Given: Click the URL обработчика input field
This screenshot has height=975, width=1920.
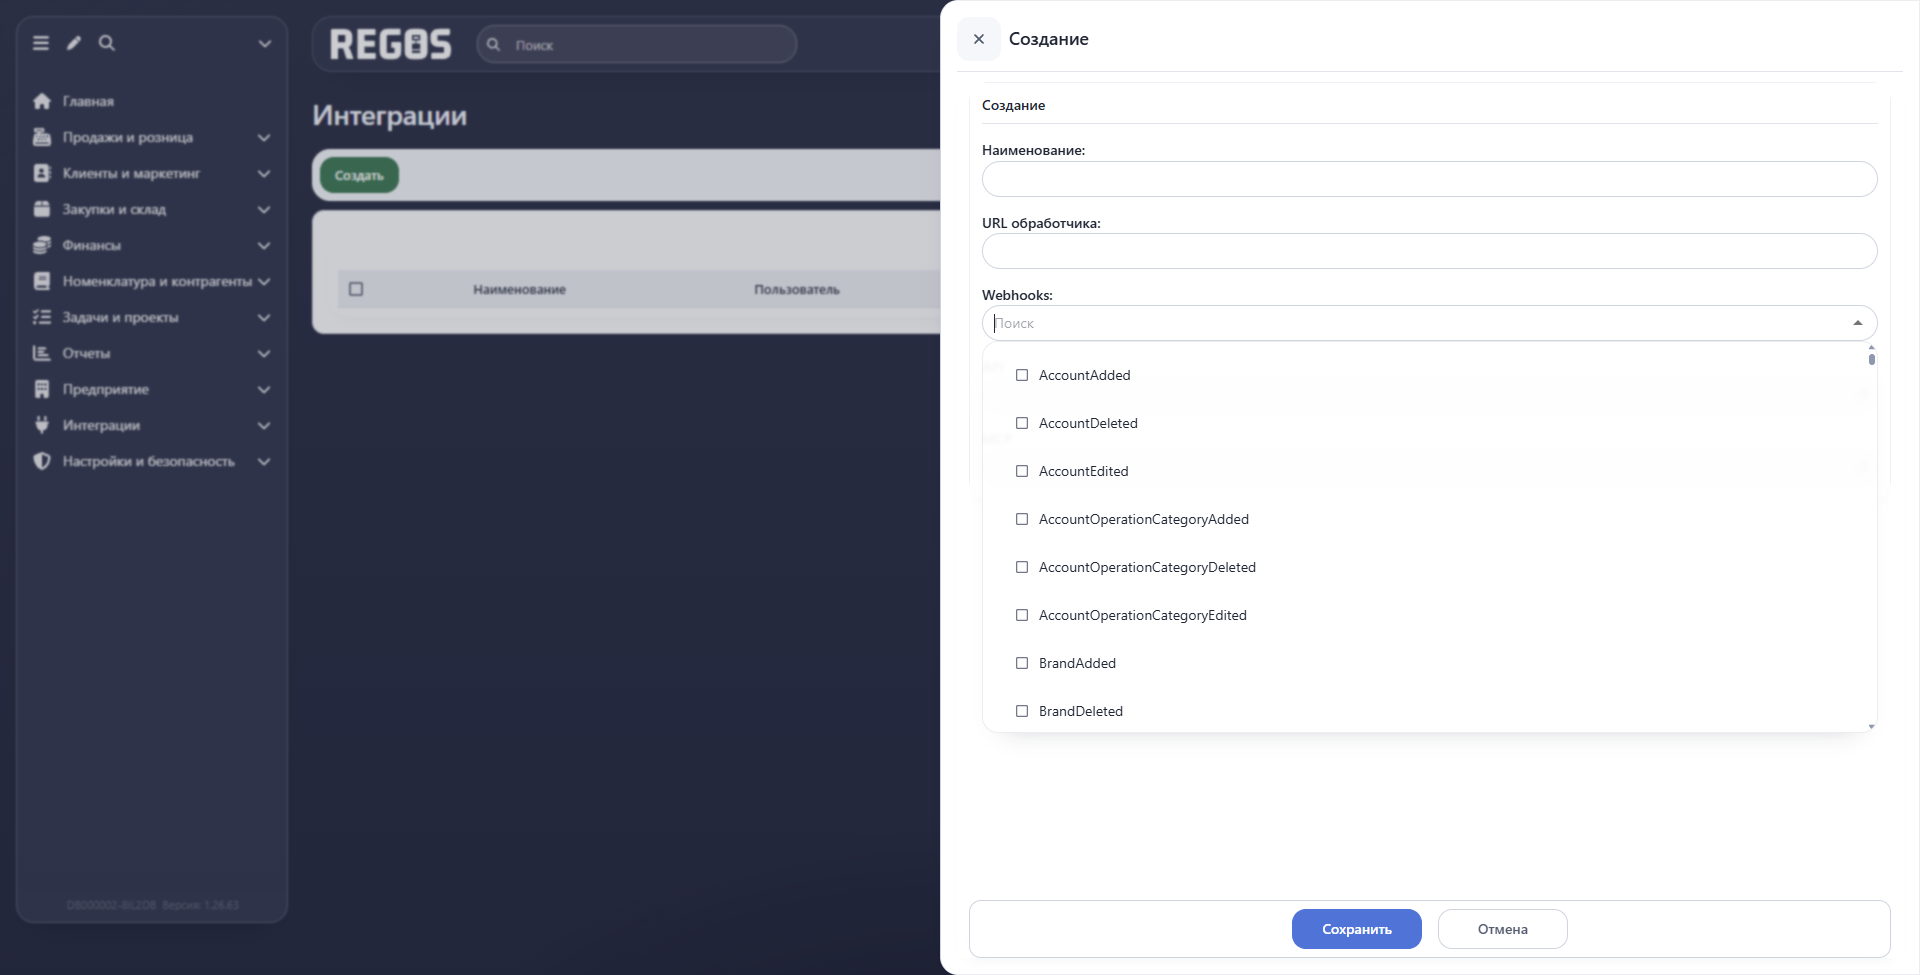Looking at the screenshot, I should 1430,251.
